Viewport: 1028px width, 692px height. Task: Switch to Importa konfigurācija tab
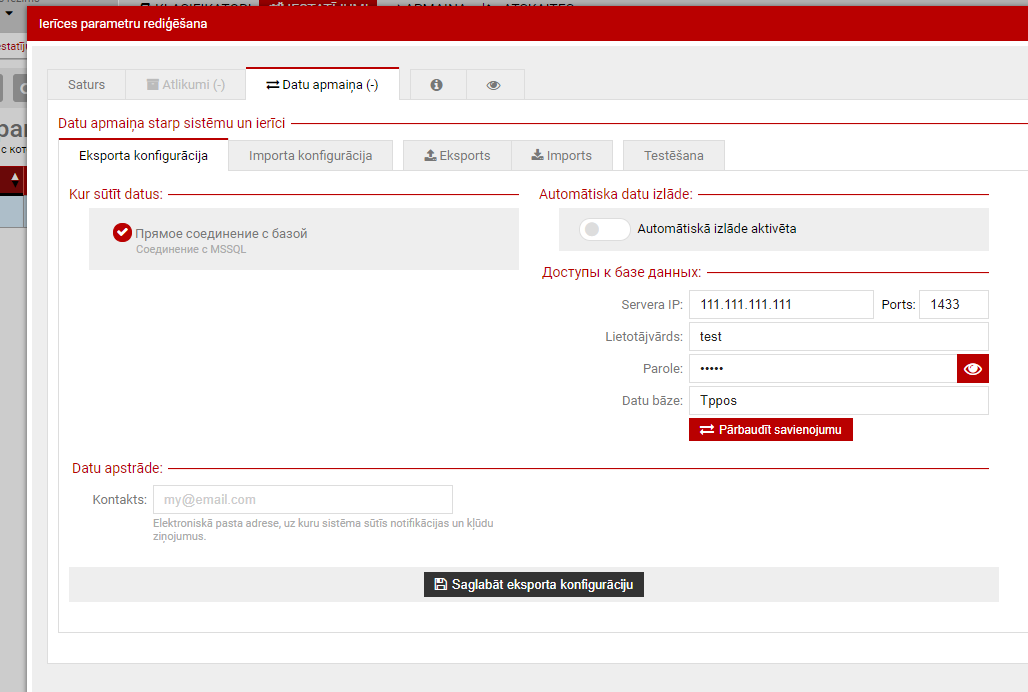tap(310, 156)
